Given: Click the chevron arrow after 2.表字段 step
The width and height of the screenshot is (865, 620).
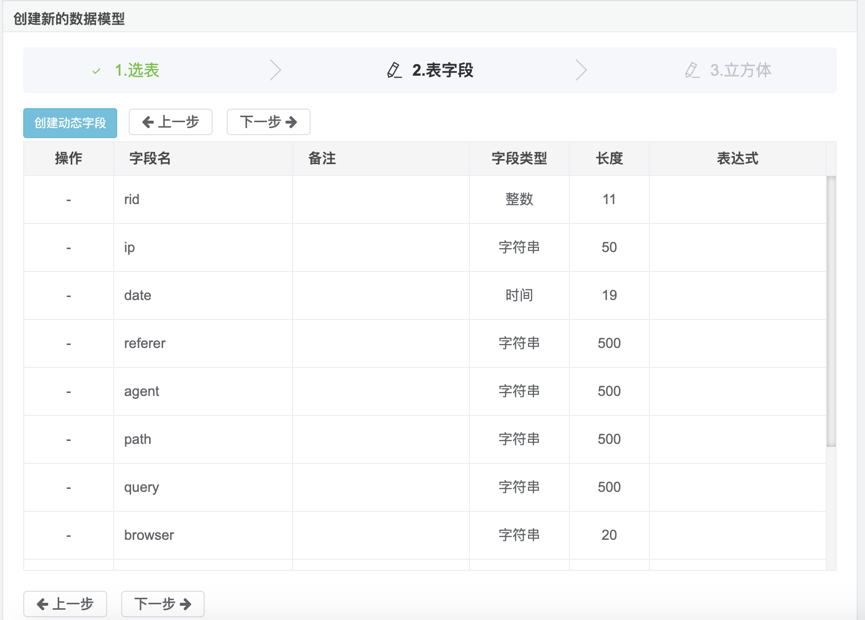Looking at the screenshot, I should click(x=581, y=70).
